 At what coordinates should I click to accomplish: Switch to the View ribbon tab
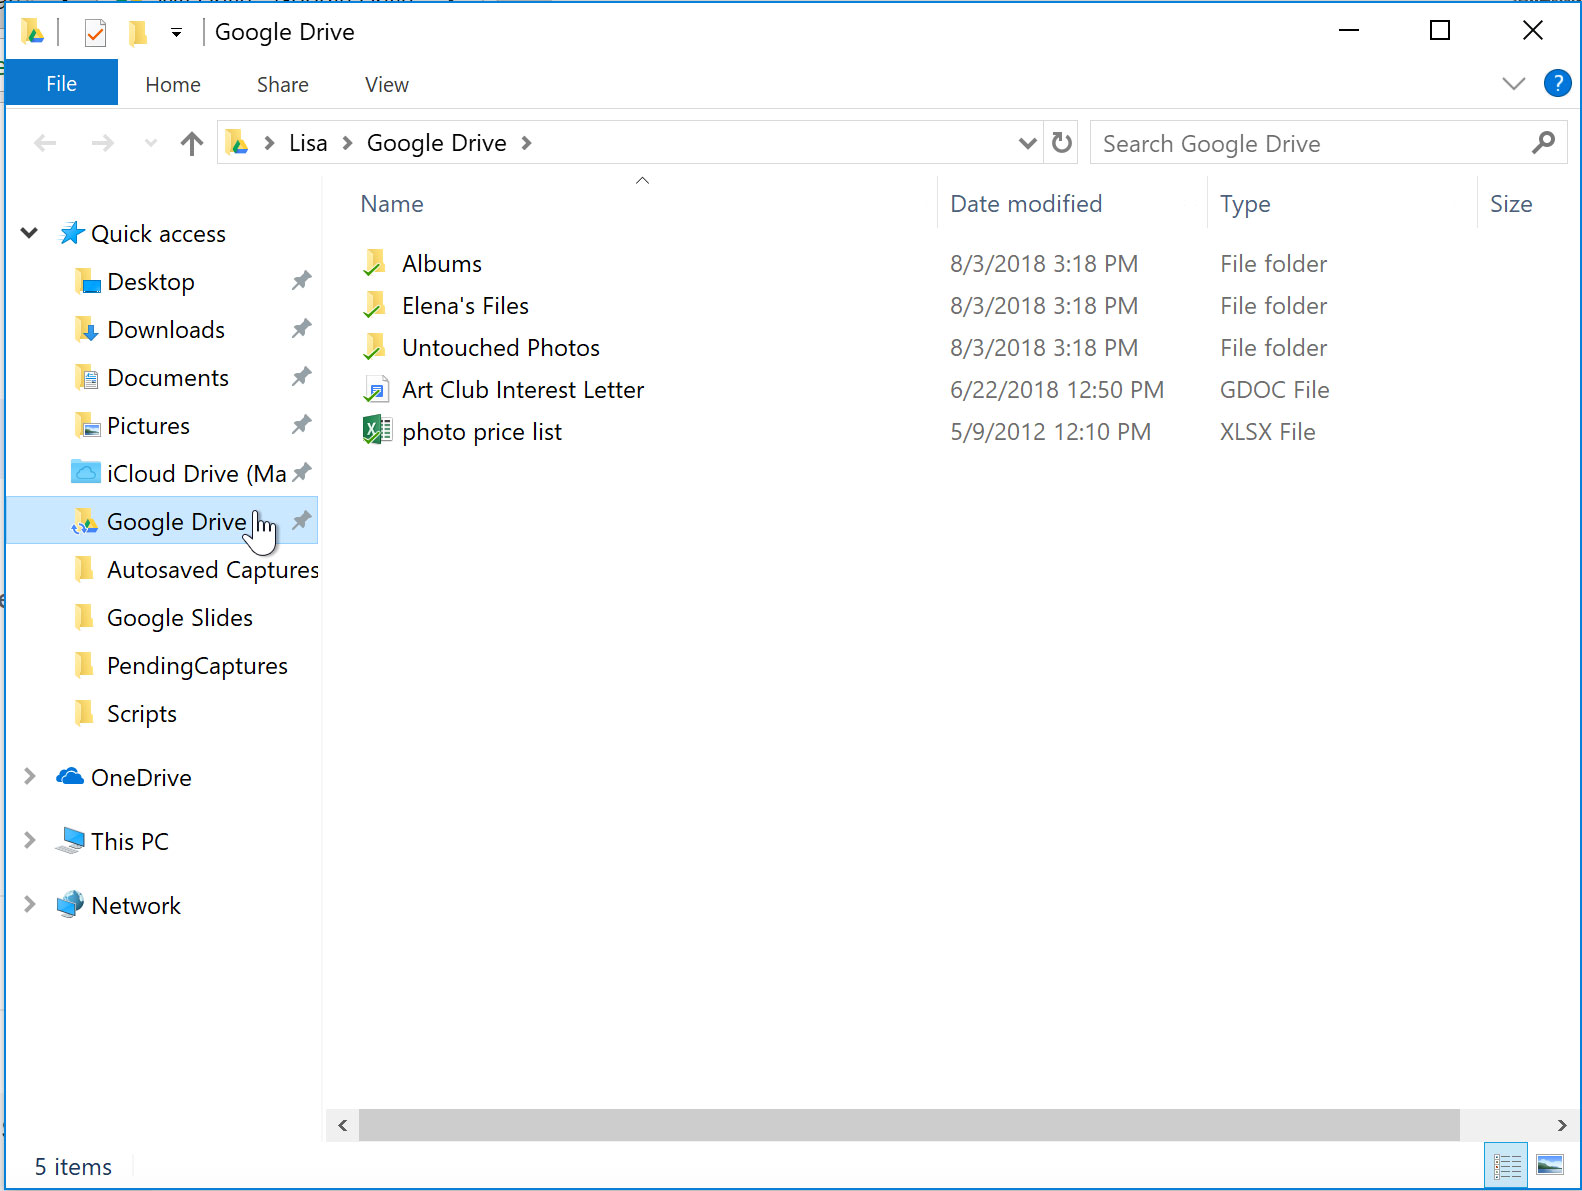[x=386, y=84]
